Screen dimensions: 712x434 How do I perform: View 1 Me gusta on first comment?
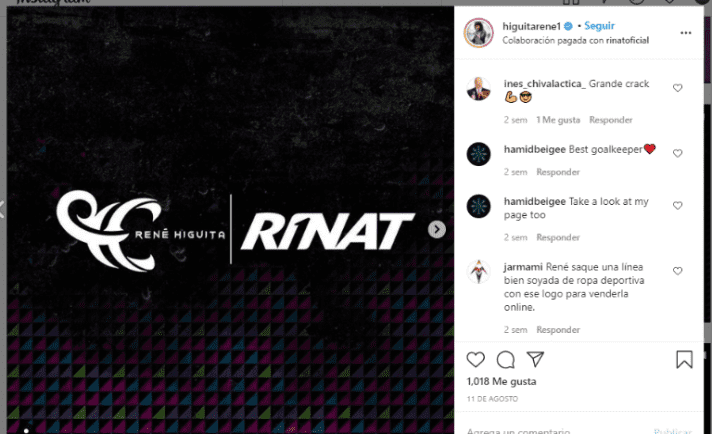point(558,120)
